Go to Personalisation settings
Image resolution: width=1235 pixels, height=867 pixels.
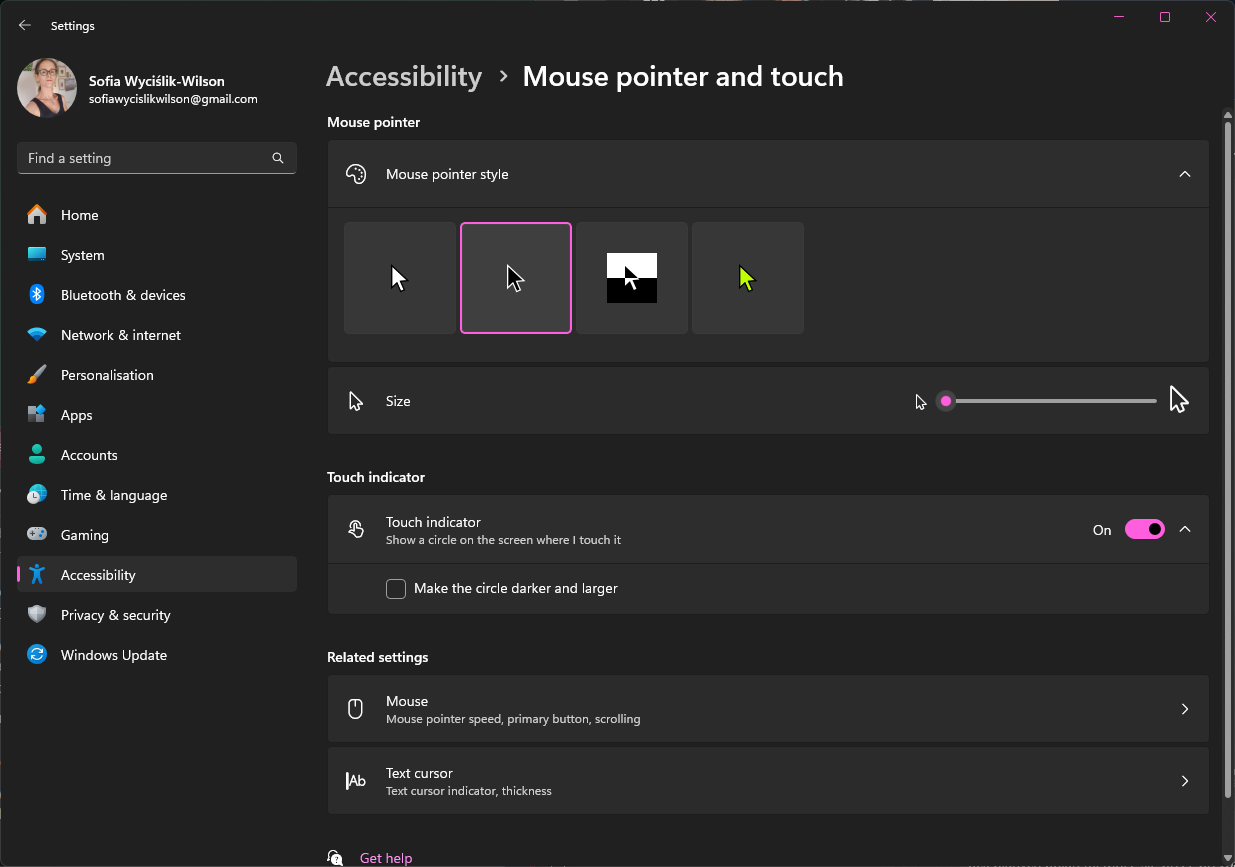click(x=107, y=375)
